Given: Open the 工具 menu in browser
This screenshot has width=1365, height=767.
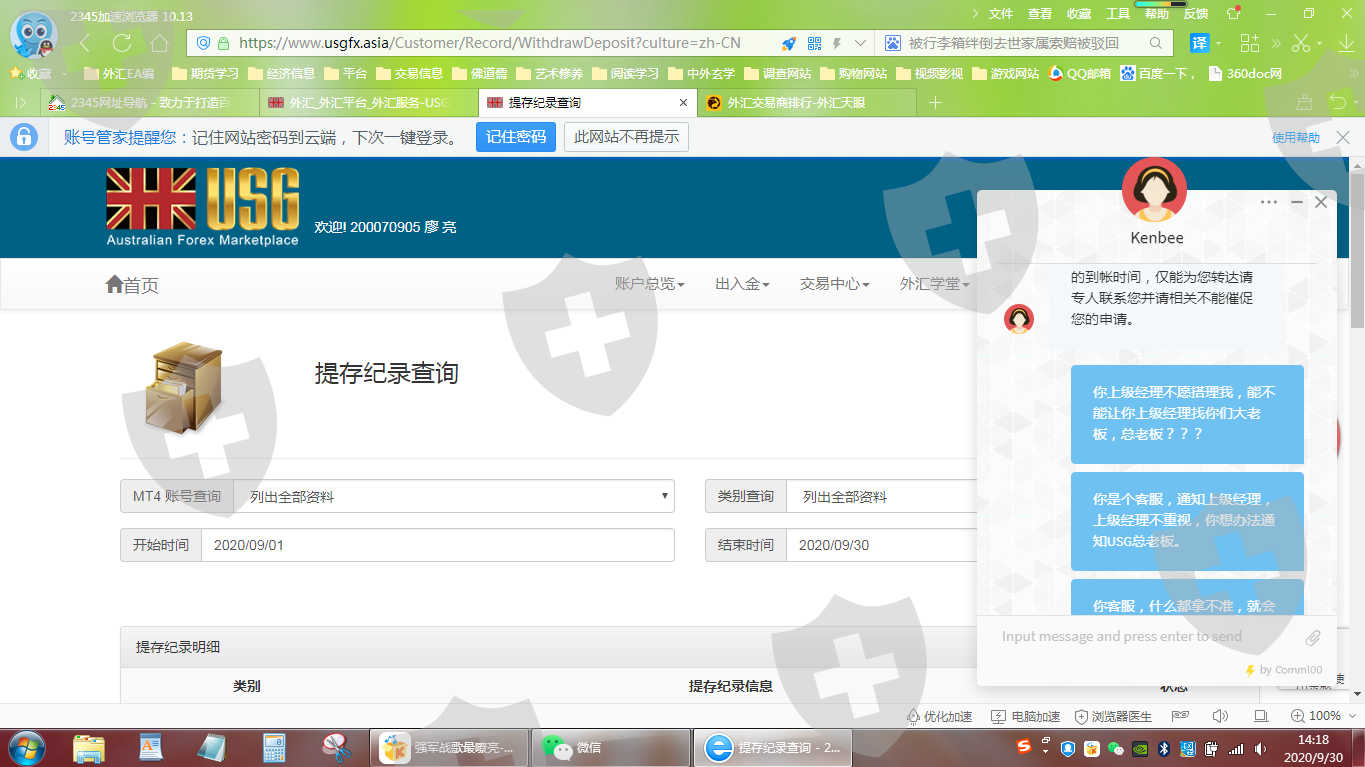Looking at the screenshot, I should tap(1118, 14).
